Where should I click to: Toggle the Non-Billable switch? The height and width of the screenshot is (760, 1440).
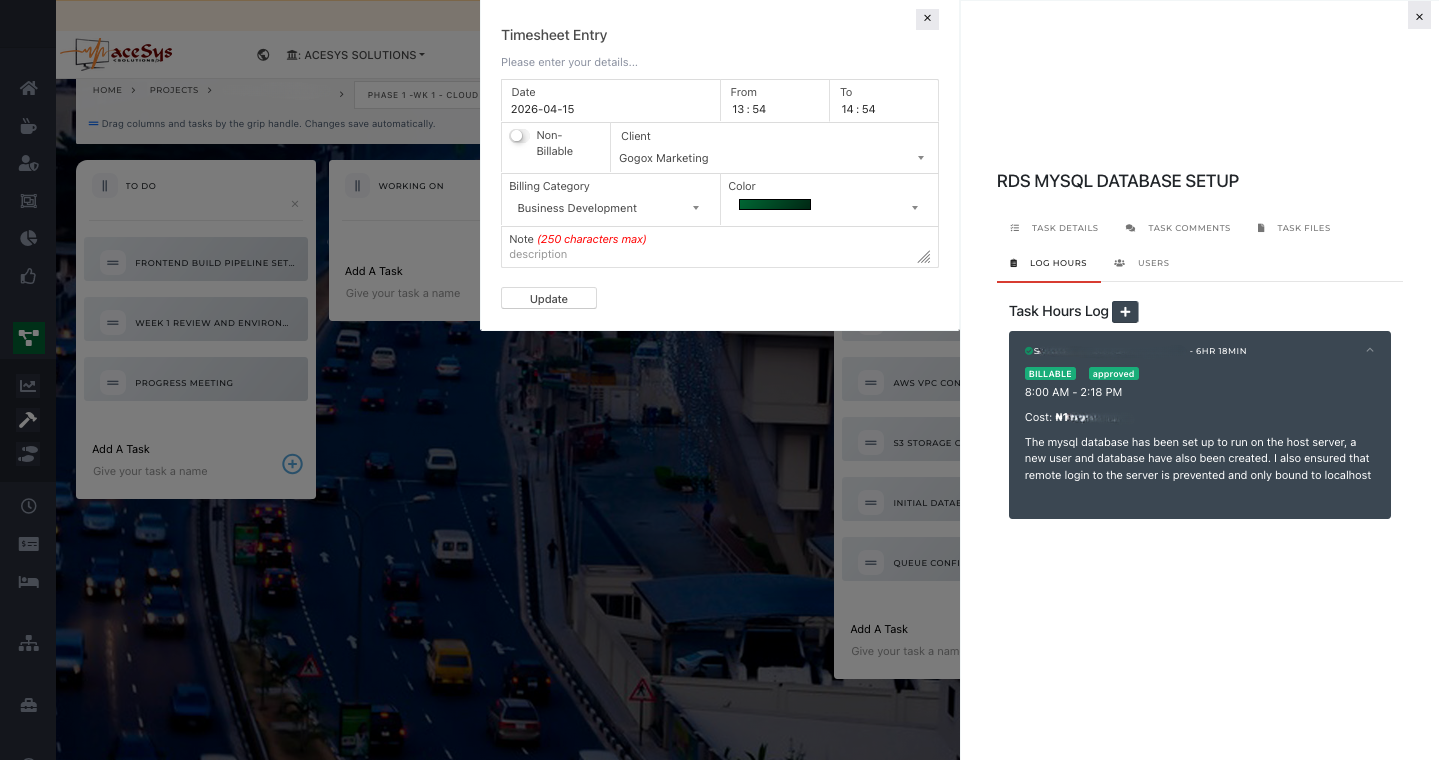pyautogui.click(x=518, y=136)
